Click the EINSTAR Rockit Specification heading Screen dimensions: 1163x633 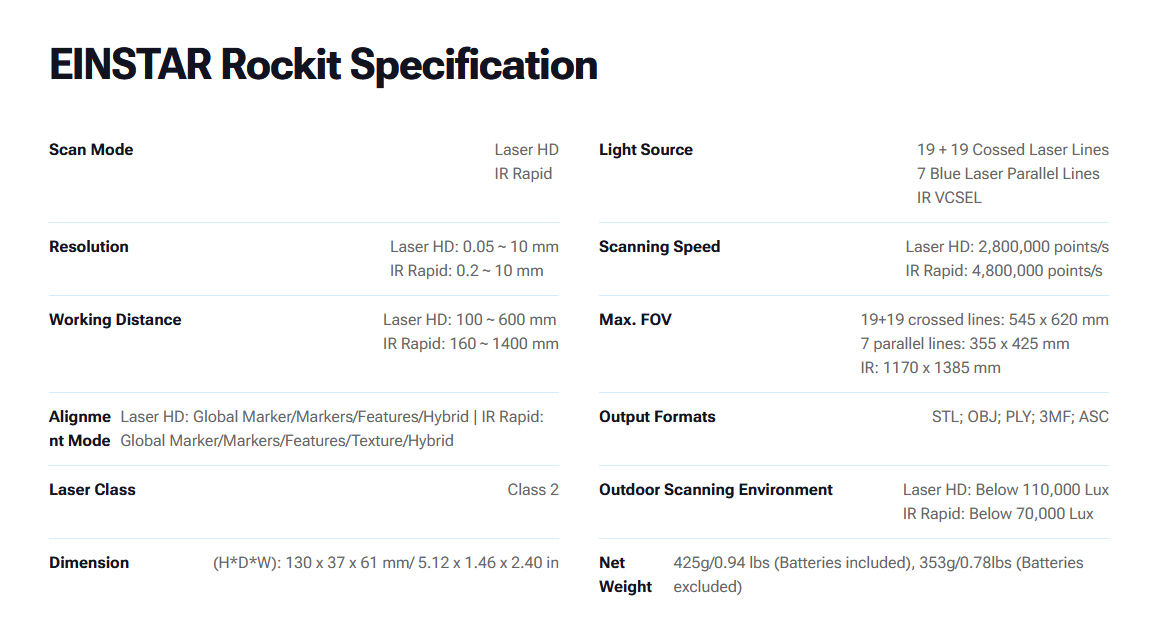tap(323, 66)
